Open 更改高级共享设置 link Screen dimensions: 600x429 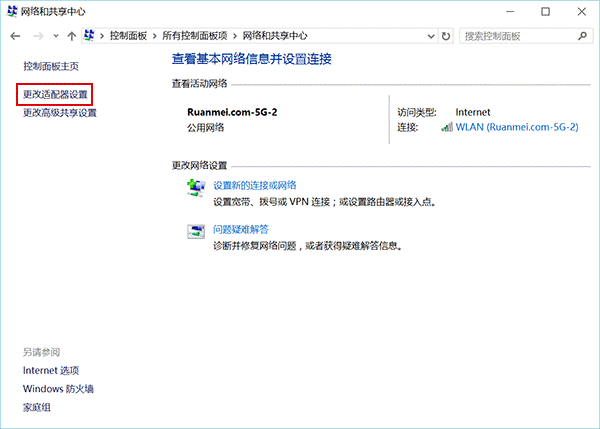(x=60, y=113)
